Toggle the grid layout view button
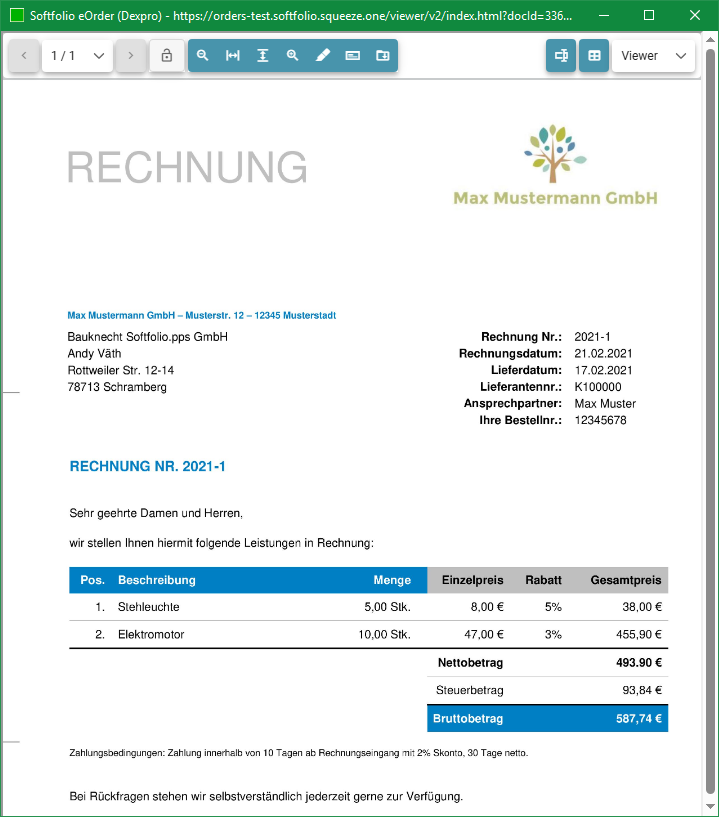Image resolution: width=719 pixels, height=817 pixels. pyautogui.click(x=594, y=56)
